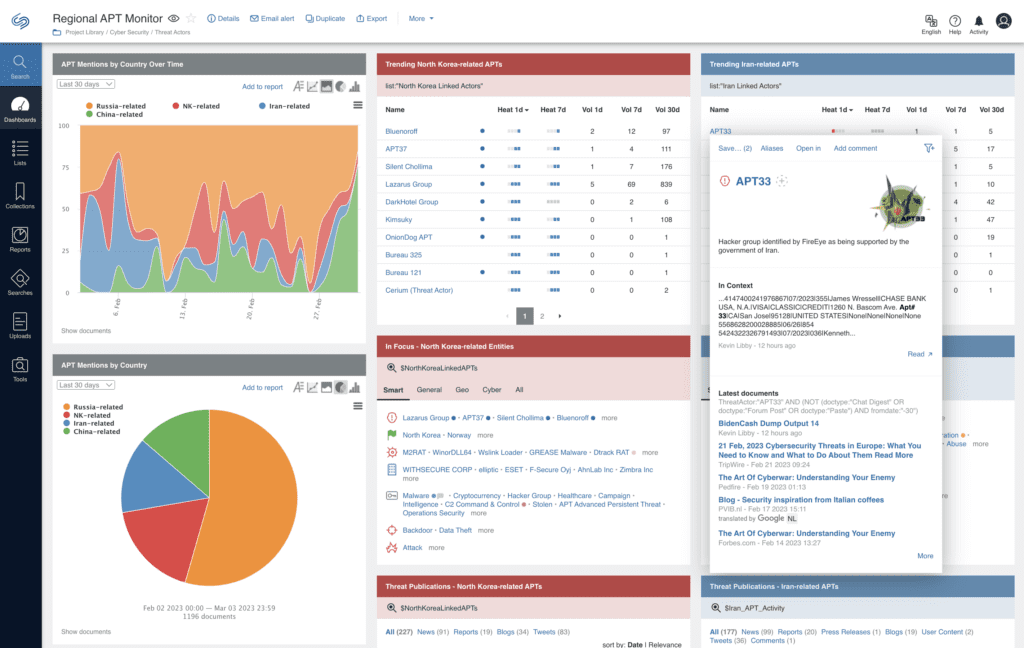Switch Over Time chart to text list view
Image resolution: width=1024 pixels, height=648 pixels.
pyautogui.click(x=298, y=86)
